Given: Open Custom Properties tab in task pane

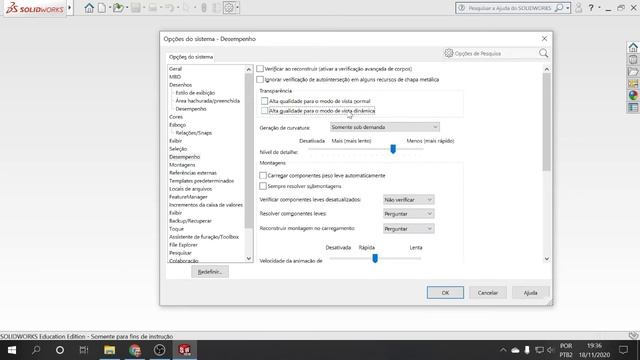Looking at the screenshot, I should click(x=633, y=107).
